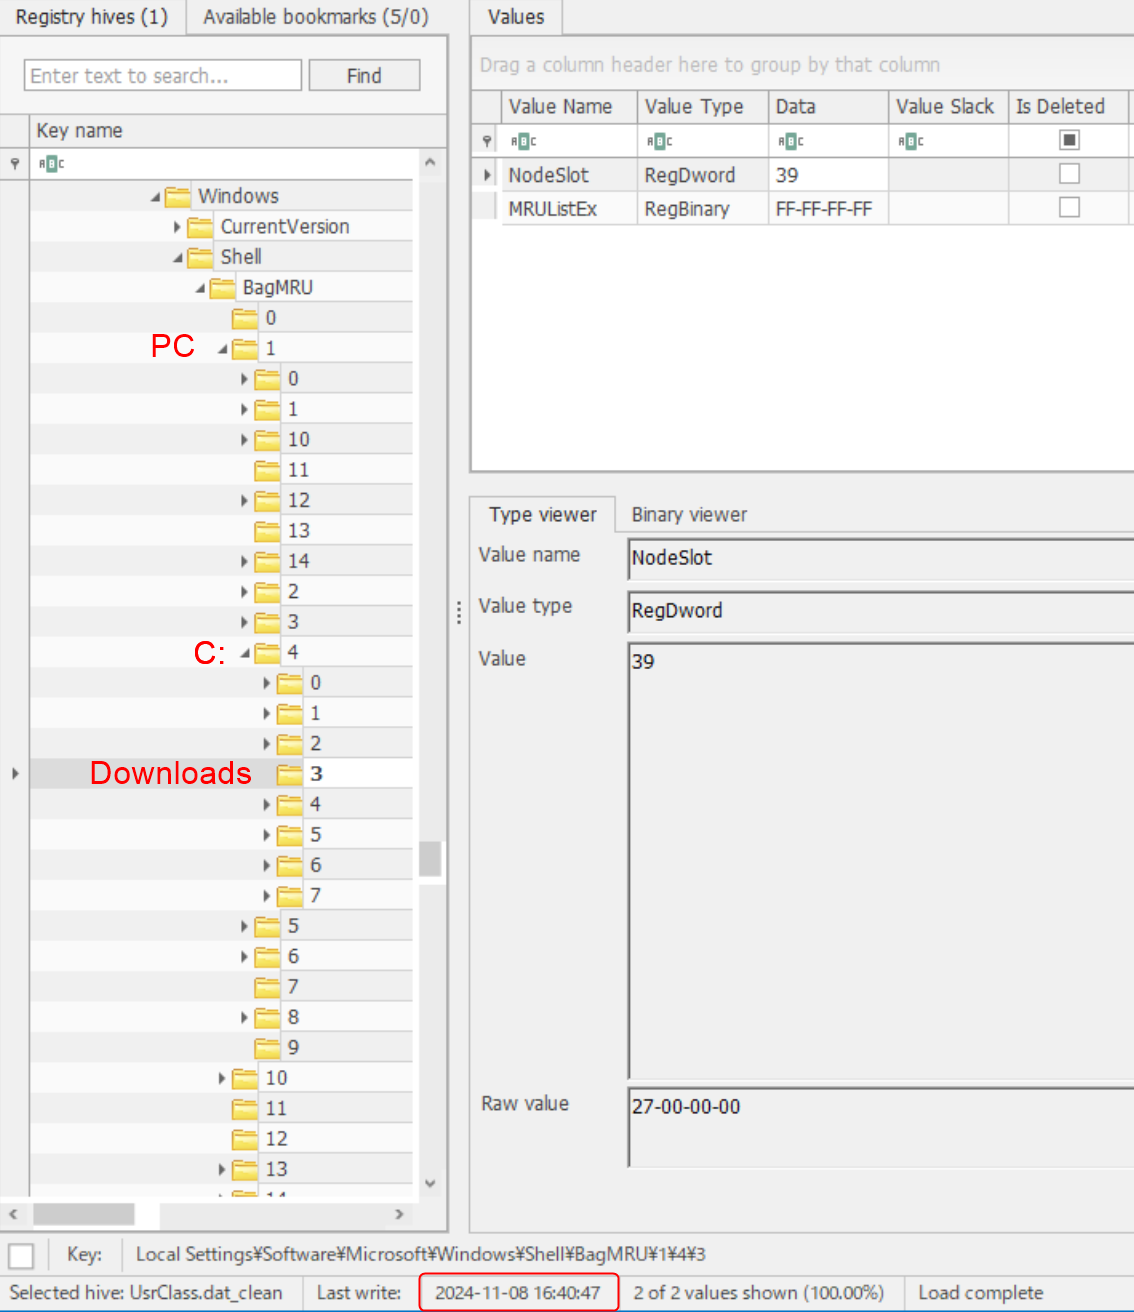1134x1312 pixels.
Task: Open the Data column filter operator icon
Action: pyautogui.click(x=791, y=141)
